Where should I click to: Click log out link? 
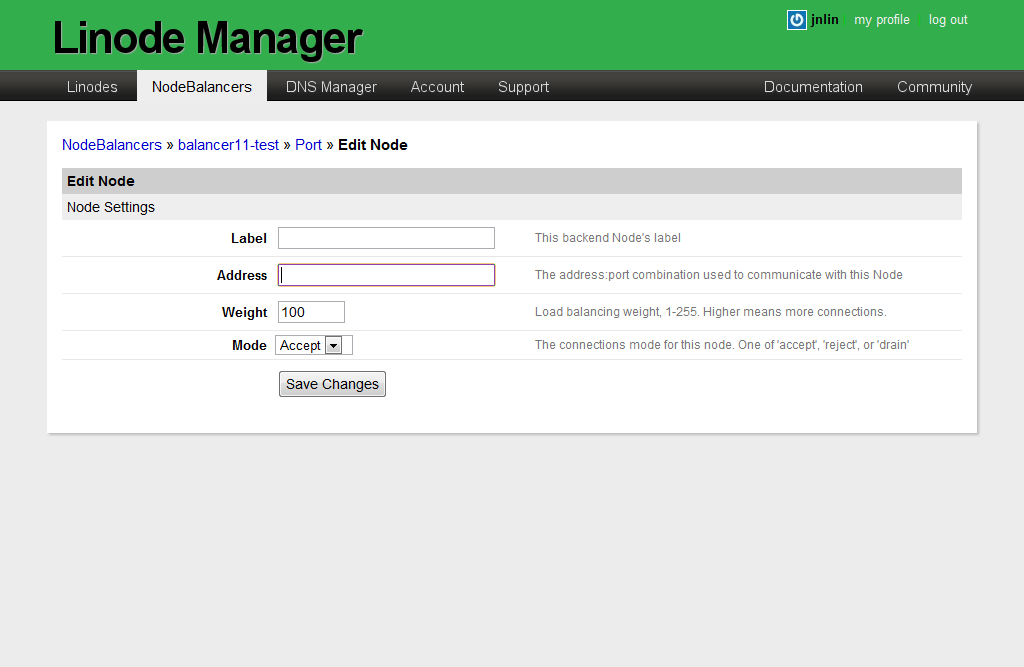(x=948, y=20)
